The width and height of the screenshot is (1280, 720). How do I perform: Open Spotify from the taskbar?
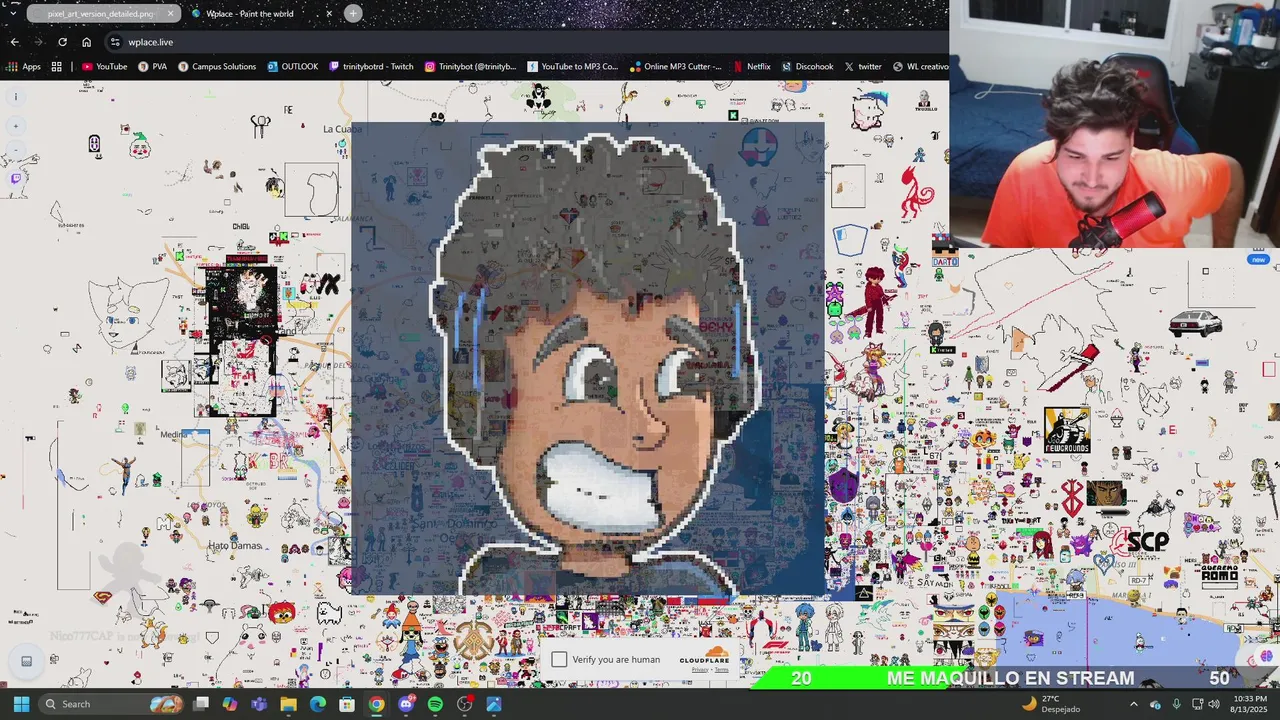pyautogui.click(x=435, y=704)
